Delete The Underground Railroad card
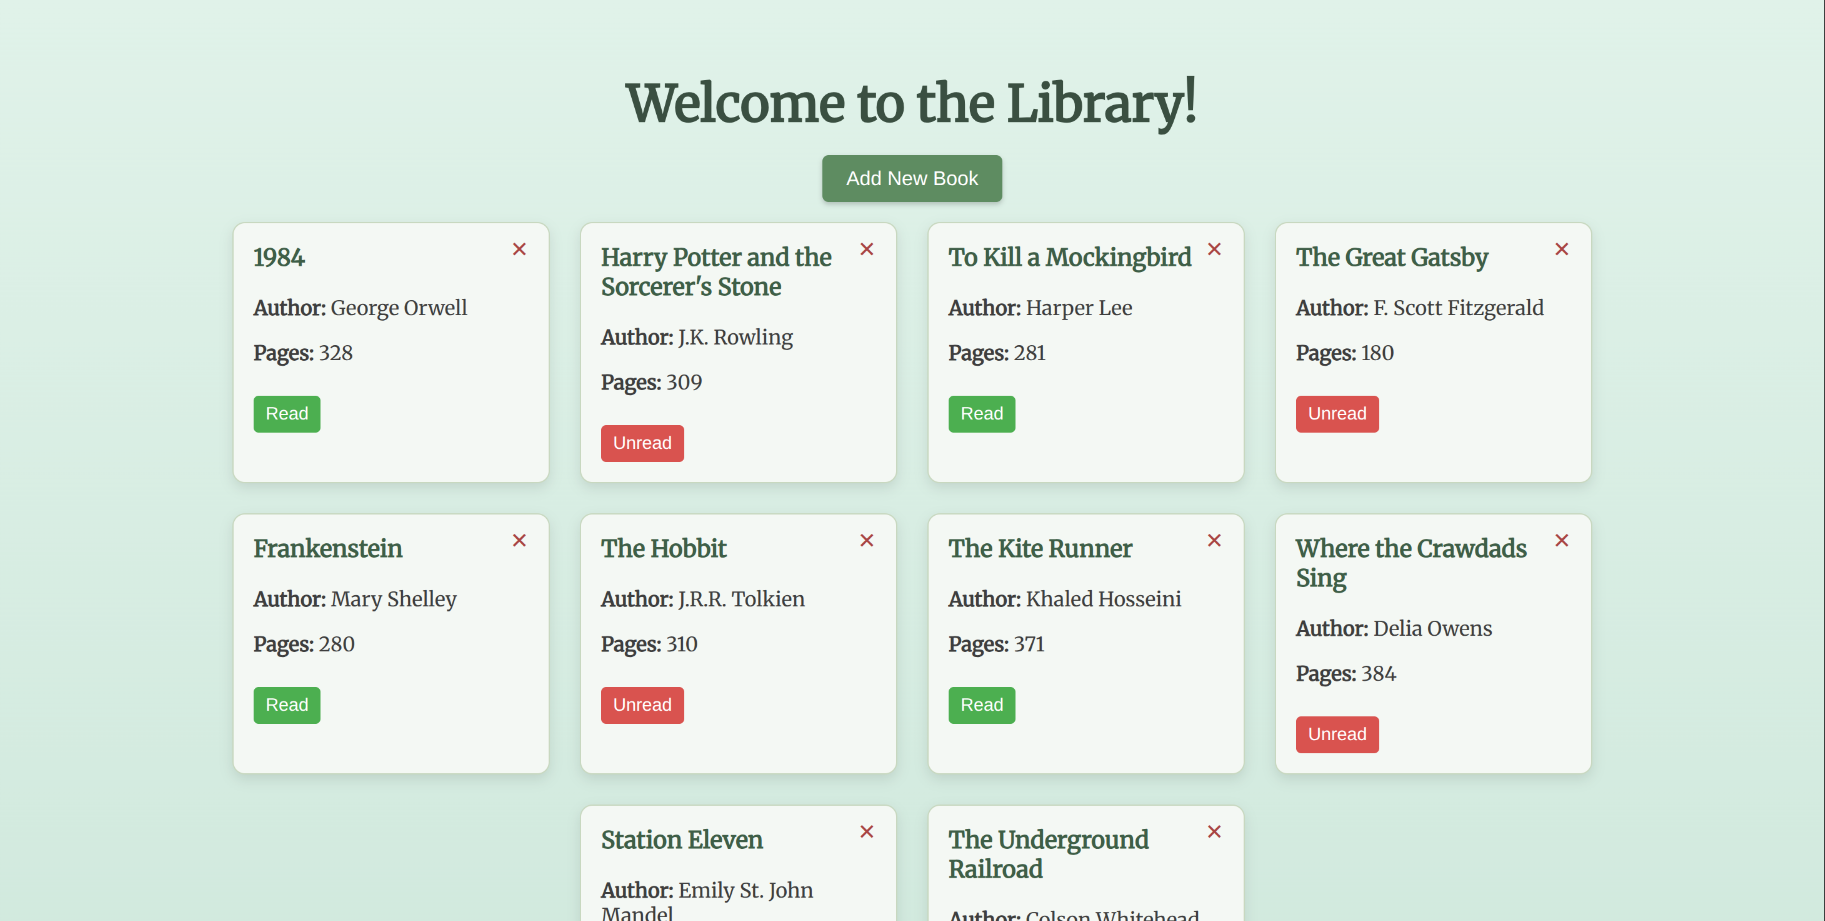 [x=1214, y=832]
